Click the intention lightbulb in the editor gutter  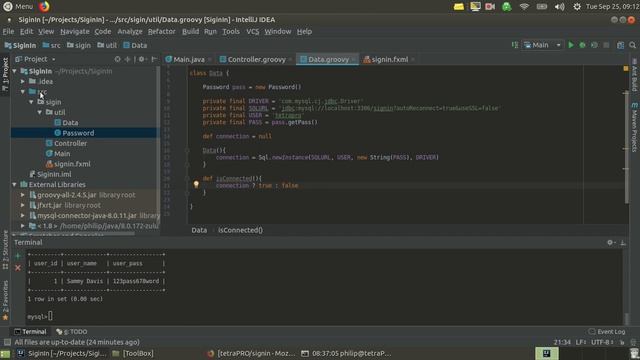pyautogui.click(x=196, y=184)
